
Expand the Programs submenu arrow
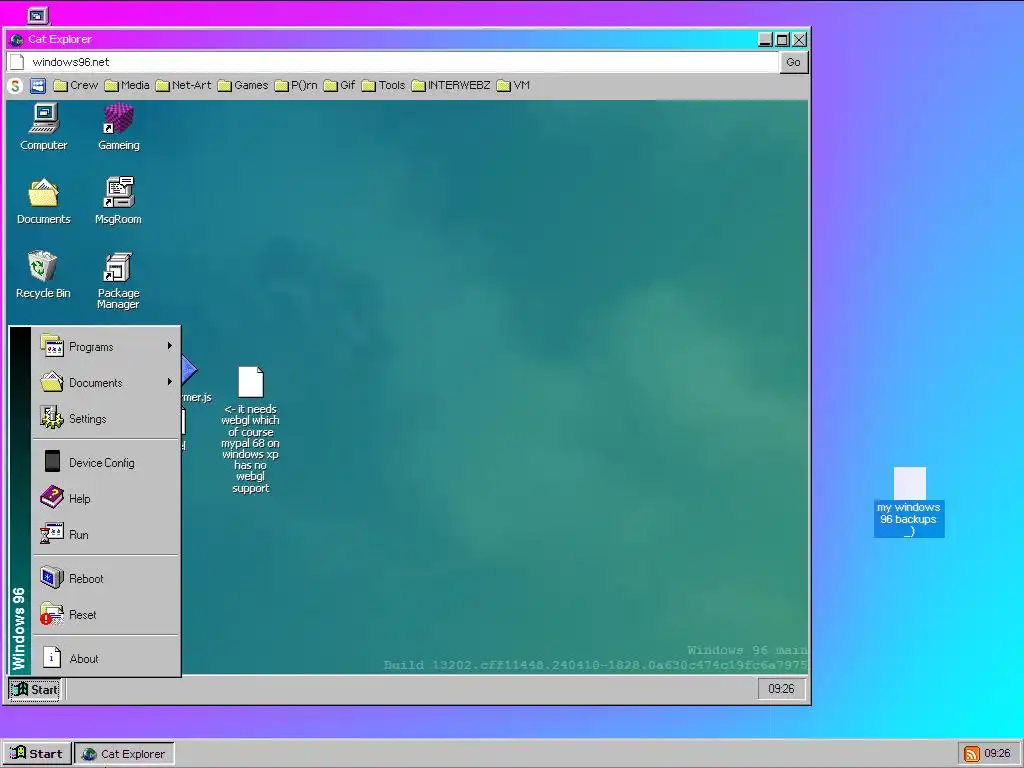click(170, 345)
